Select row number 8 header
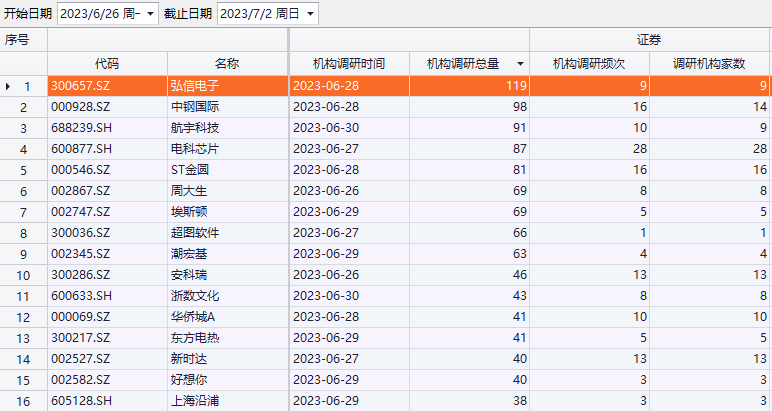772x411 pixels. tap(23, 233)
